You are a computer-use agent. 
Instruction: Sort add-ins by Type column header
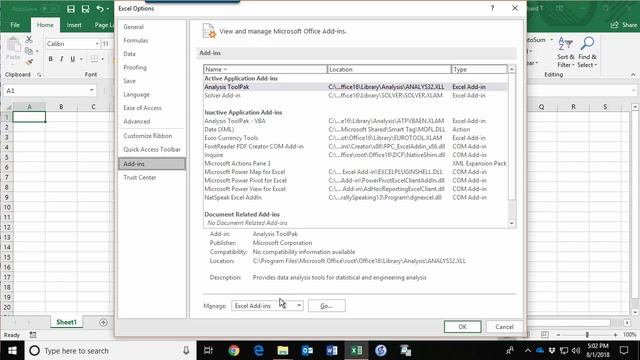[x=479, y=69]
